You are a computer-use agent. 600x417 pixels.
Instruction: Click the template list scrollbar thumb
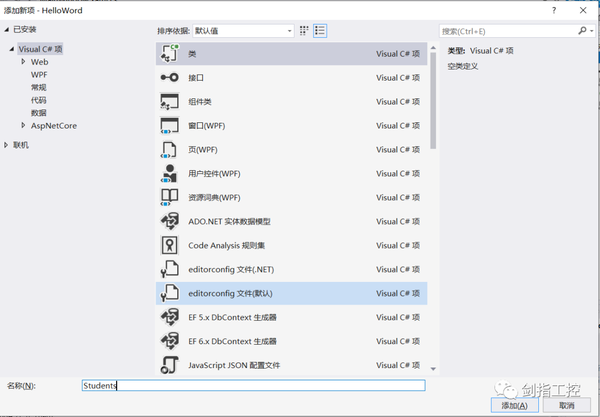pos(433,100)
